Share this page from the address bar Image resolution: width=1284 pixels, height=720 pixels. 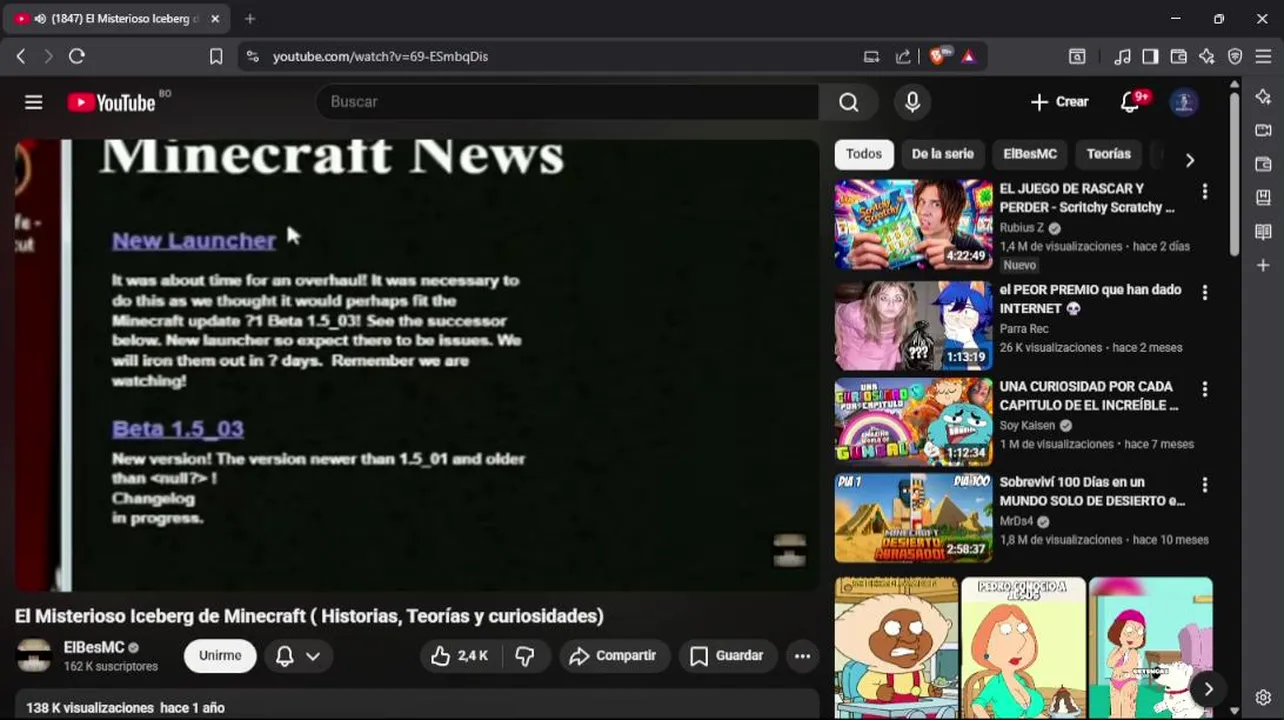(903, 57)
